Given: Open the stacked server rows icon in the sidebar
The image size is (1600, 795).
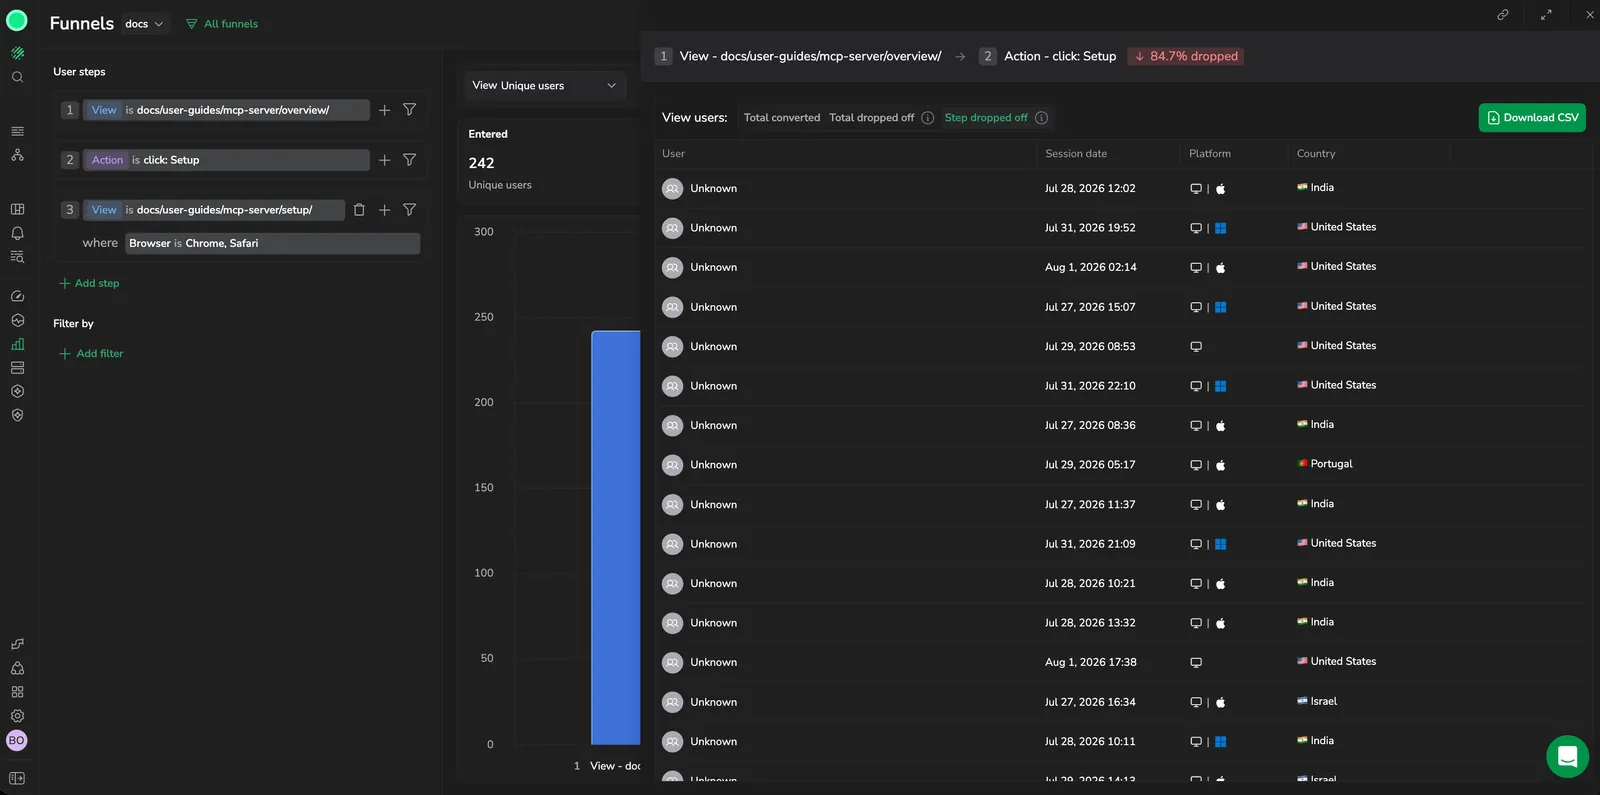Looking at the screenshot, I should point(17,368).
